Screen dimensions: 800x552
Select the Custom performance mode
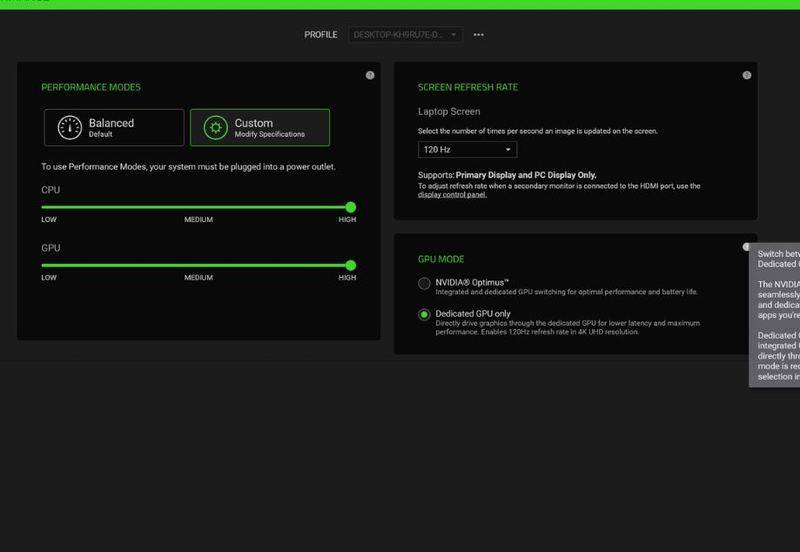point(260,128)
